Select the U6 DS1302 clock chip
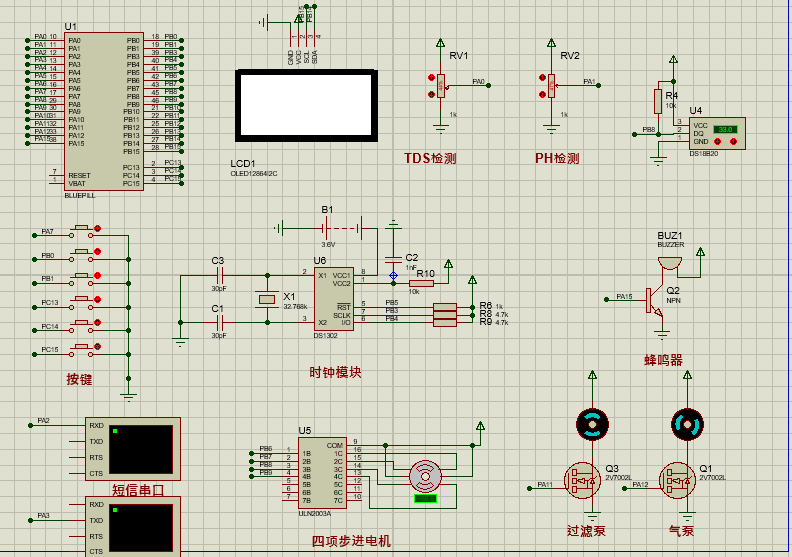The image size is (792, 557). point(334,299)
